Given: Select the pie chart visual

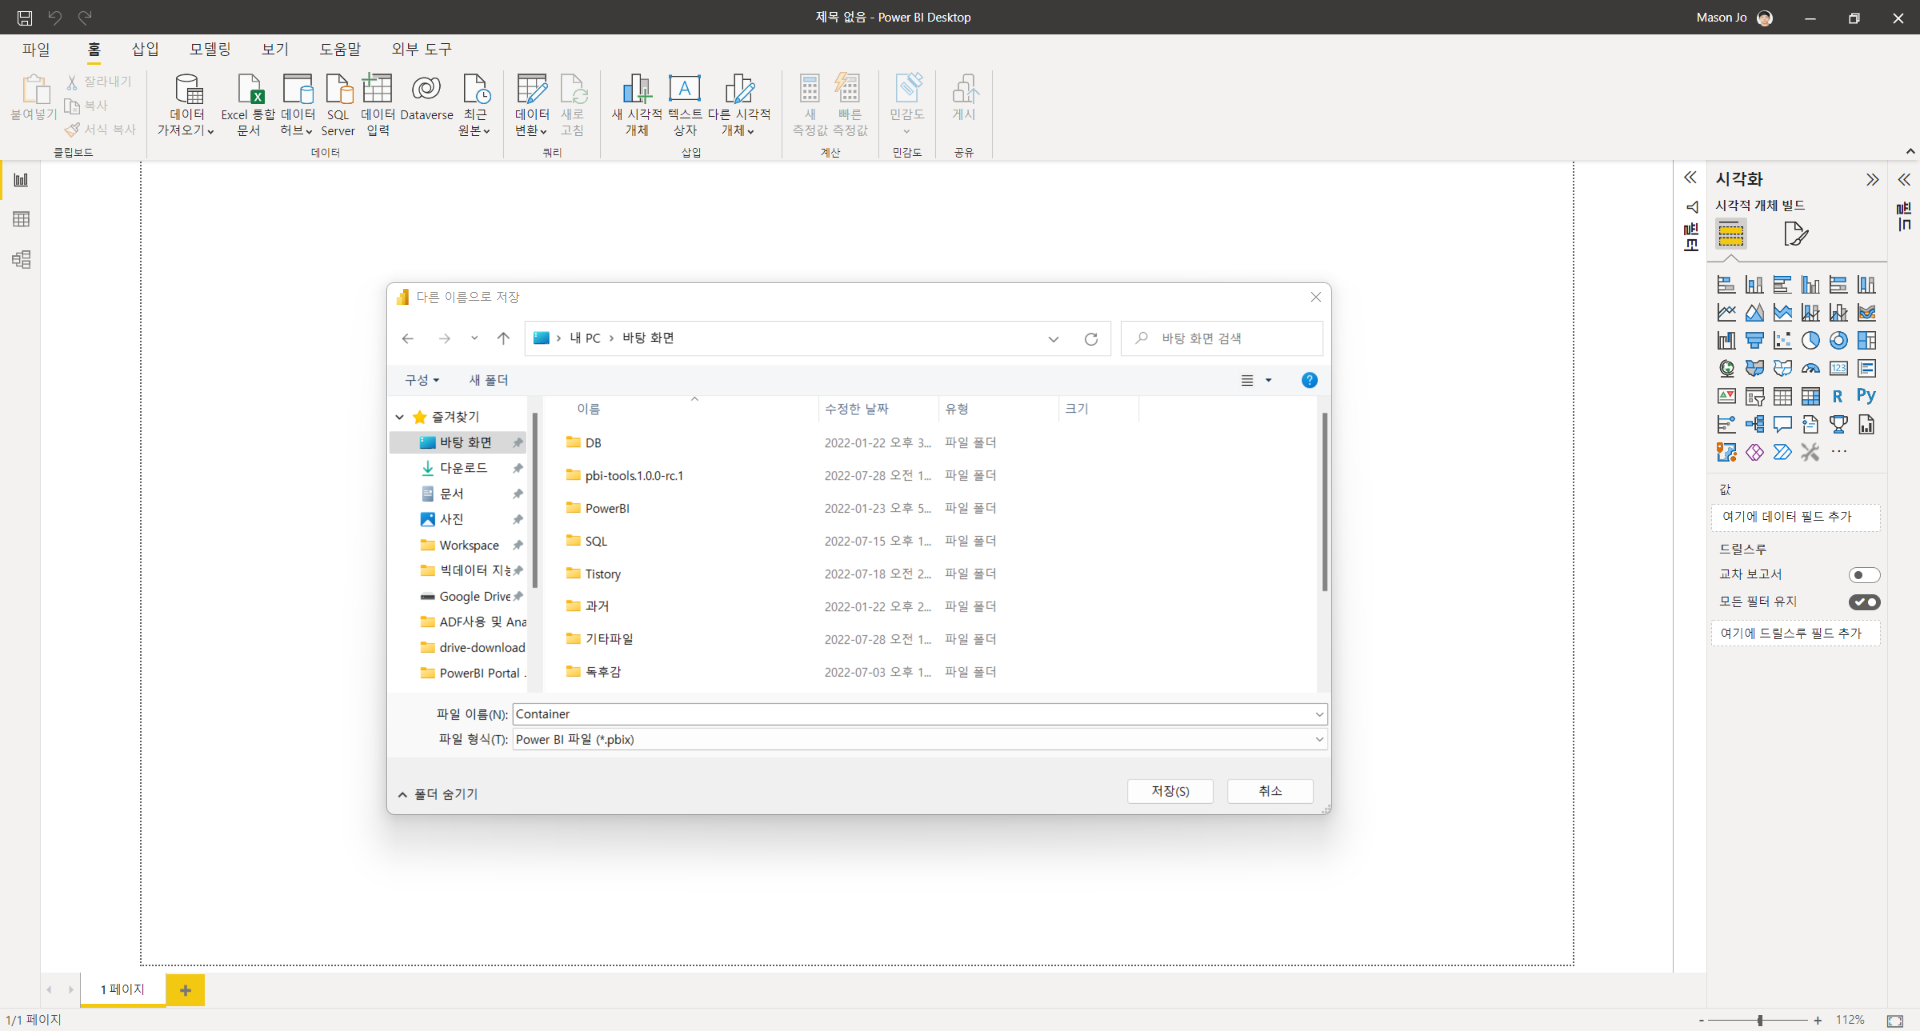Looking at the screenshot, I should [1810, 341].
